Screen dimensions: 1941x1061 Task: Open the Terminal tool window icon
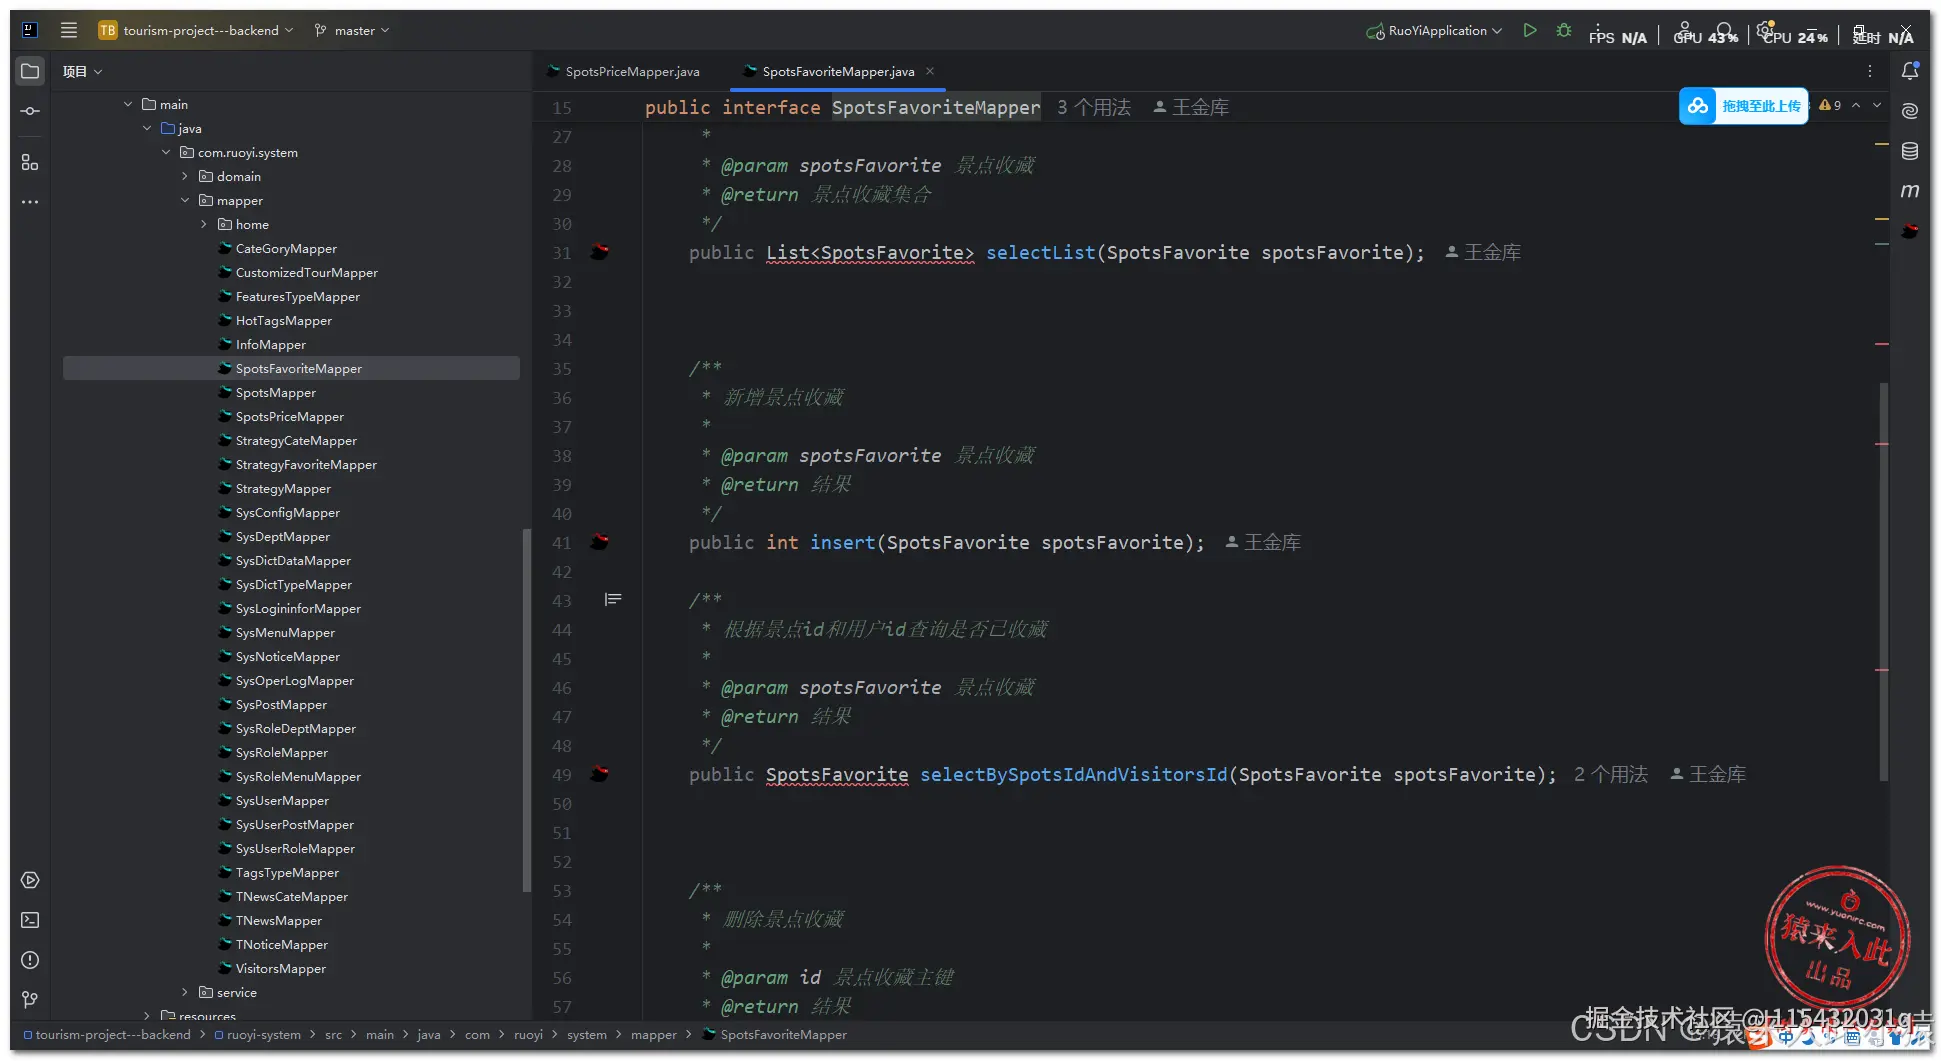[30, 920]
